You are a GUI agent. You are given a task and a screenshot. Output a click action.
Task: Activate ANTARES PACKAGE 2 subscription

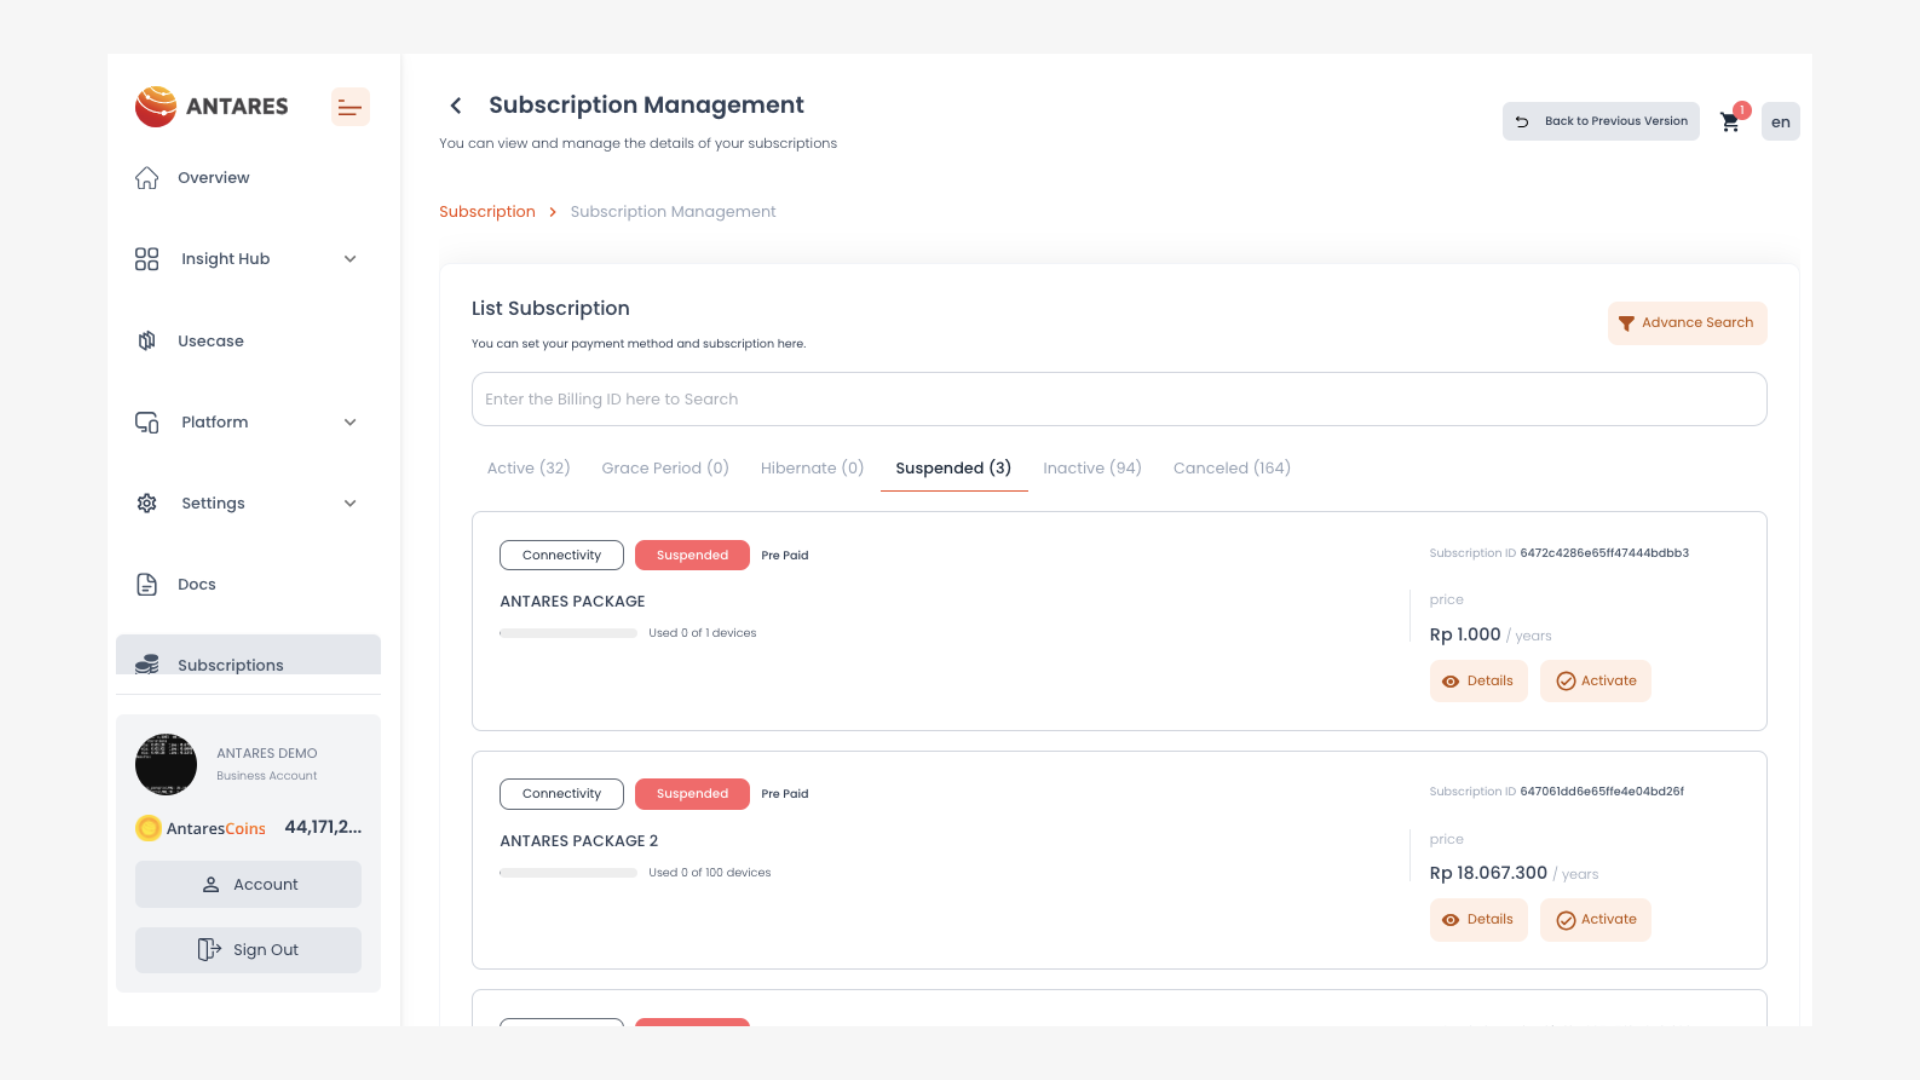point(1595,920)
